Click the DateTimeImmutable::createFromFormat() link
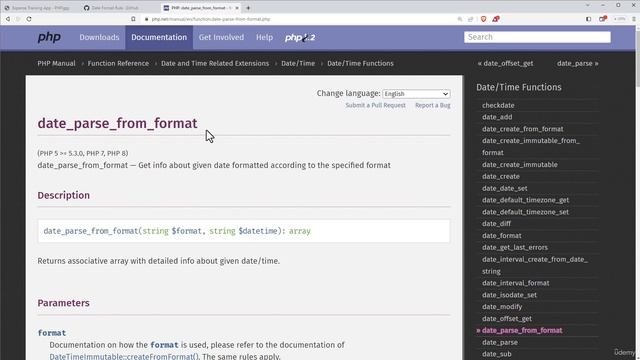 (x=124, y=356)
